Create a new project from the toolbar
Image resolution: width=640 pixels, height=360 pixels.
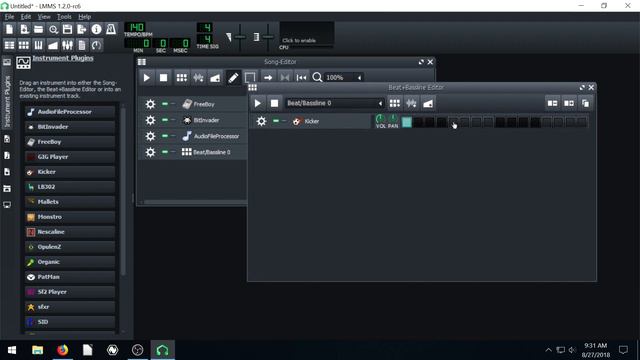tap(9, 29)
